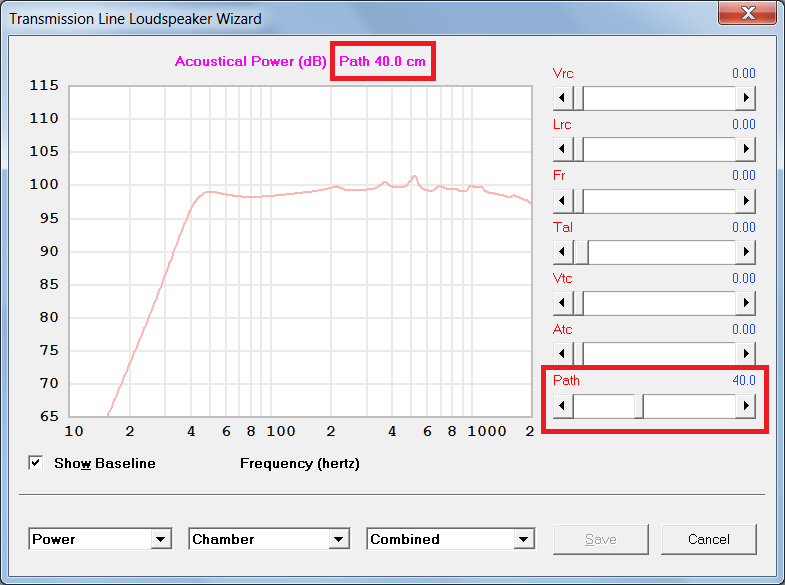Decrease Path with the left arrow
Viewport: 785px width, 585px height.
563,406
